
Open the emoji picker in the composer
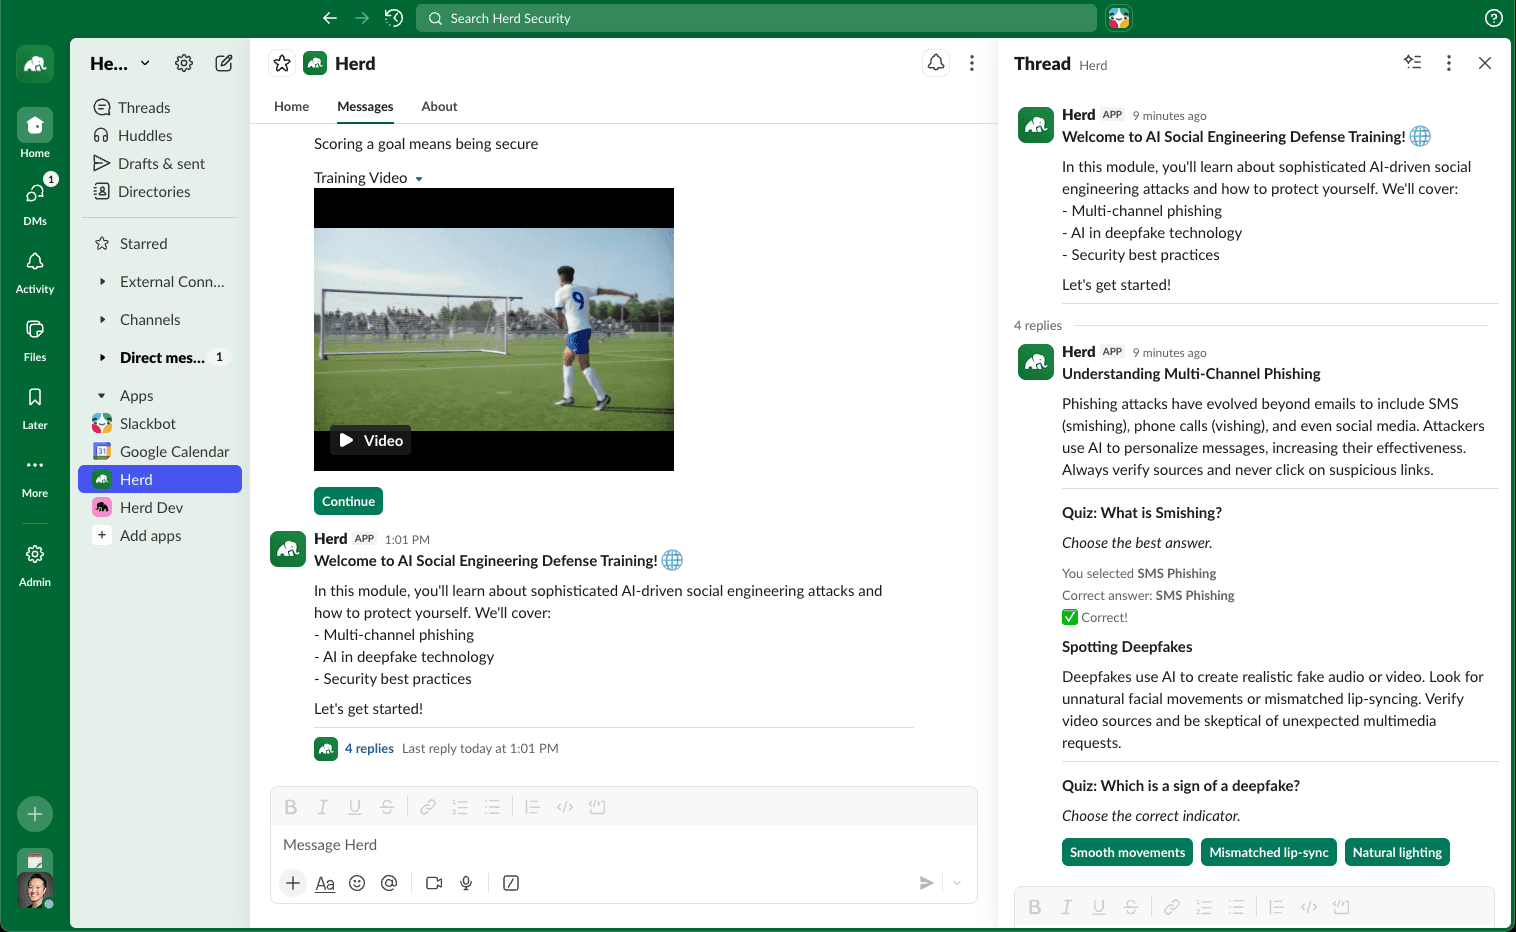tap(357, 883)
